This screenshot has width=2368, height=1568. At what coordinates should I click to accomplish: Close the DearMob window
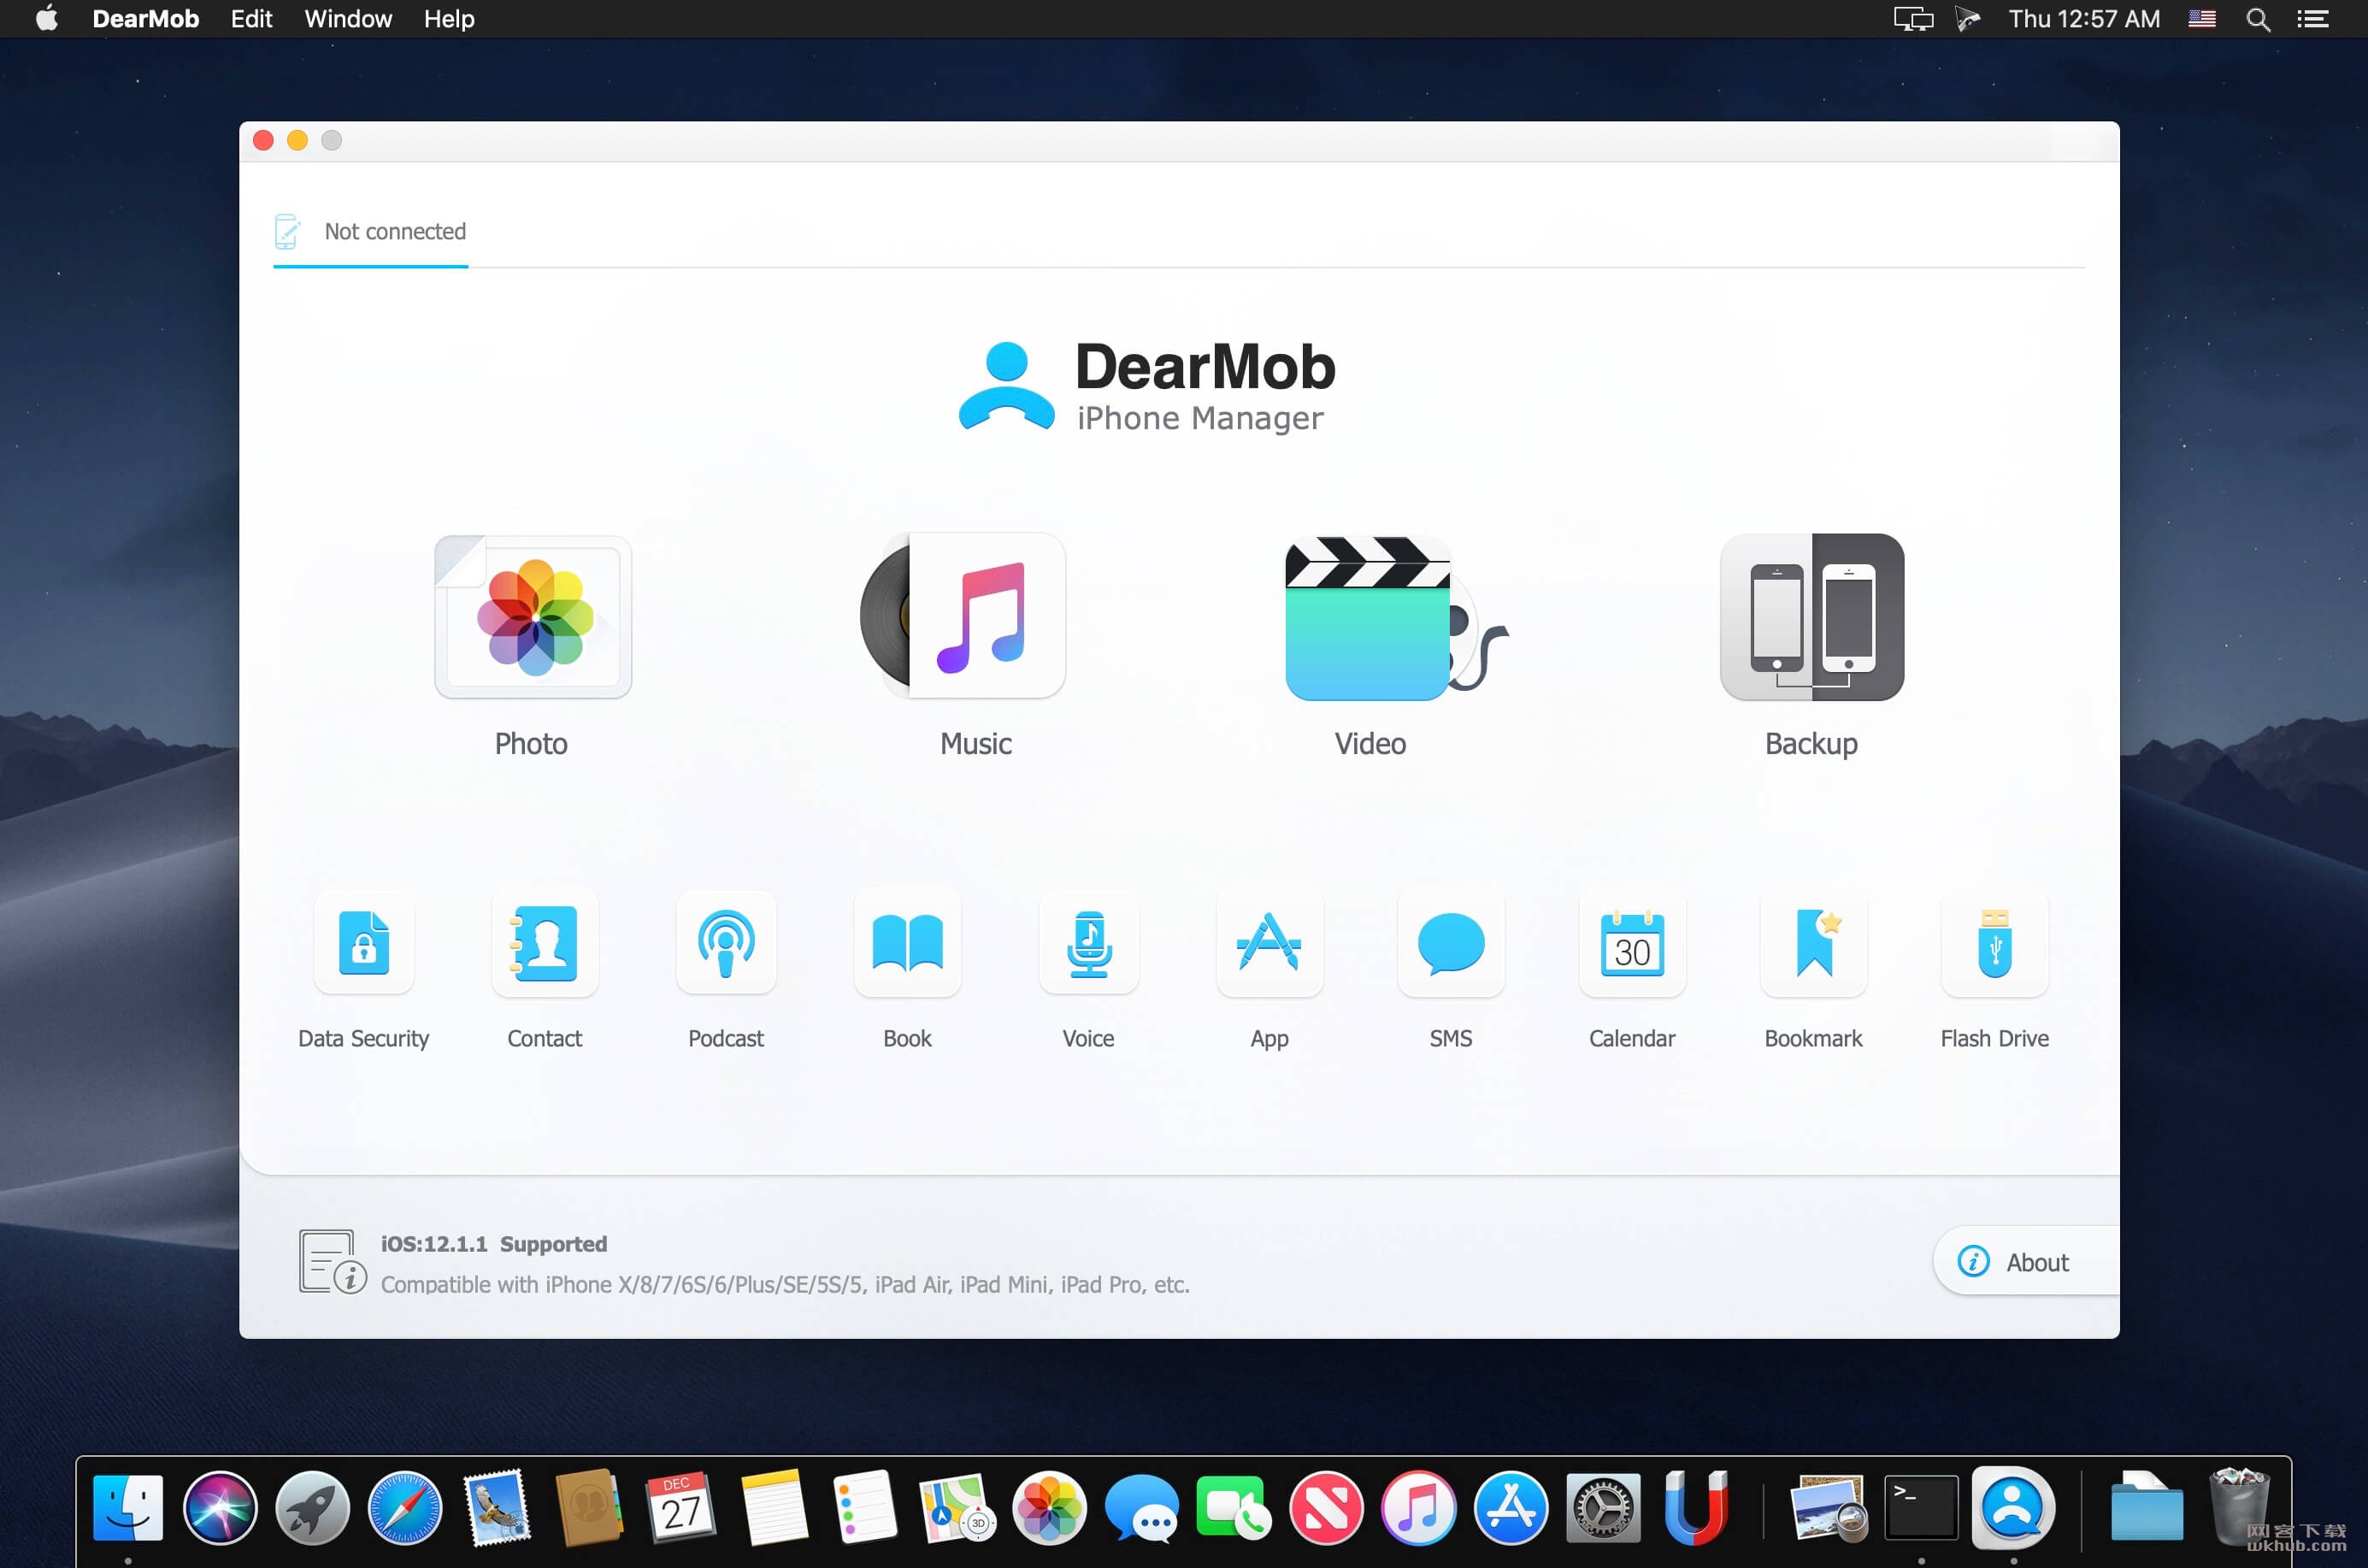[x=263, y=141]
